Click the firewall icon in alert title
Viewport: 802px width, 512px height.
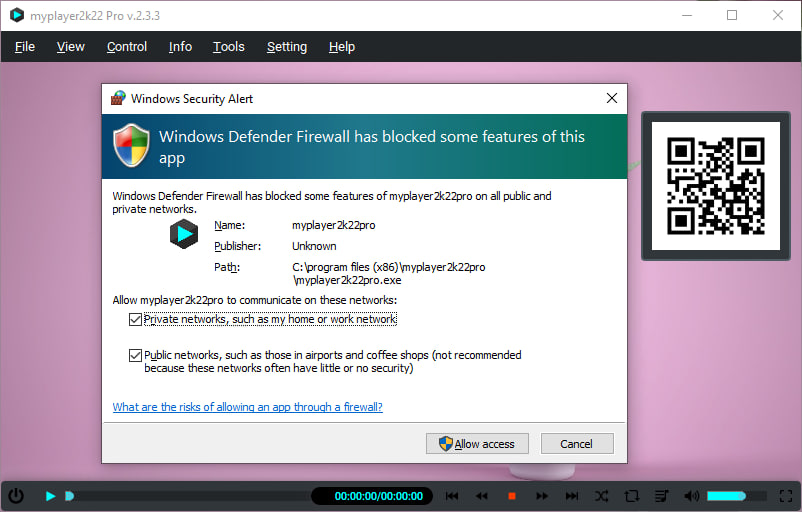click(118, 98)
